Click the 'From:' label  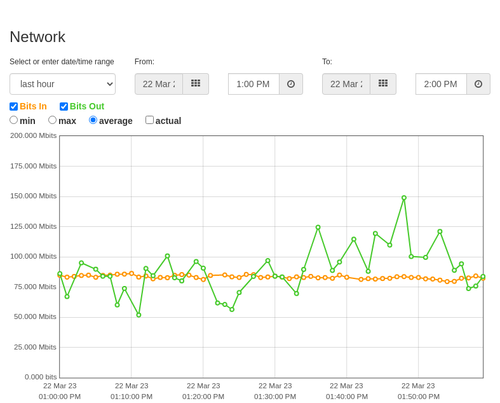(x=144, y=62)
